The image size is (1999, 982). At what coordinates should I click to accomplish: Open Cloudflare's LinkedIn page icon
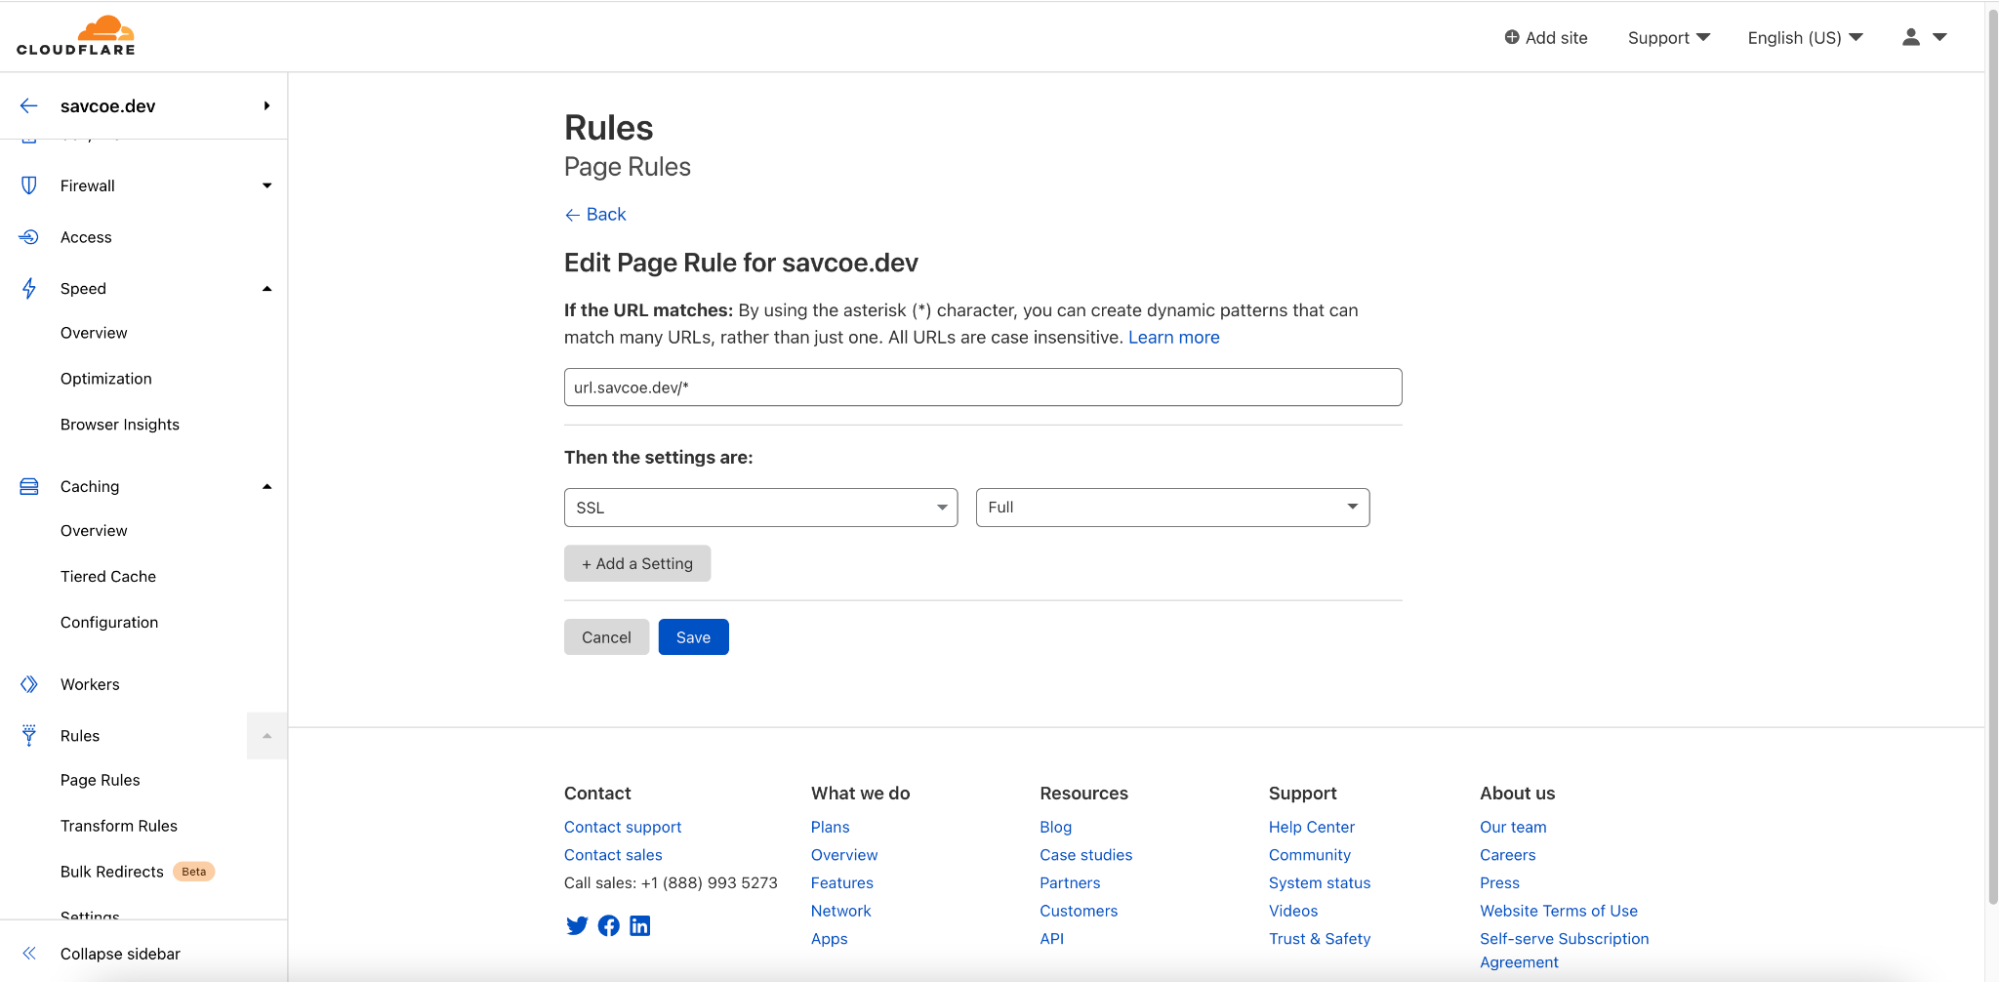pos(640,926)
